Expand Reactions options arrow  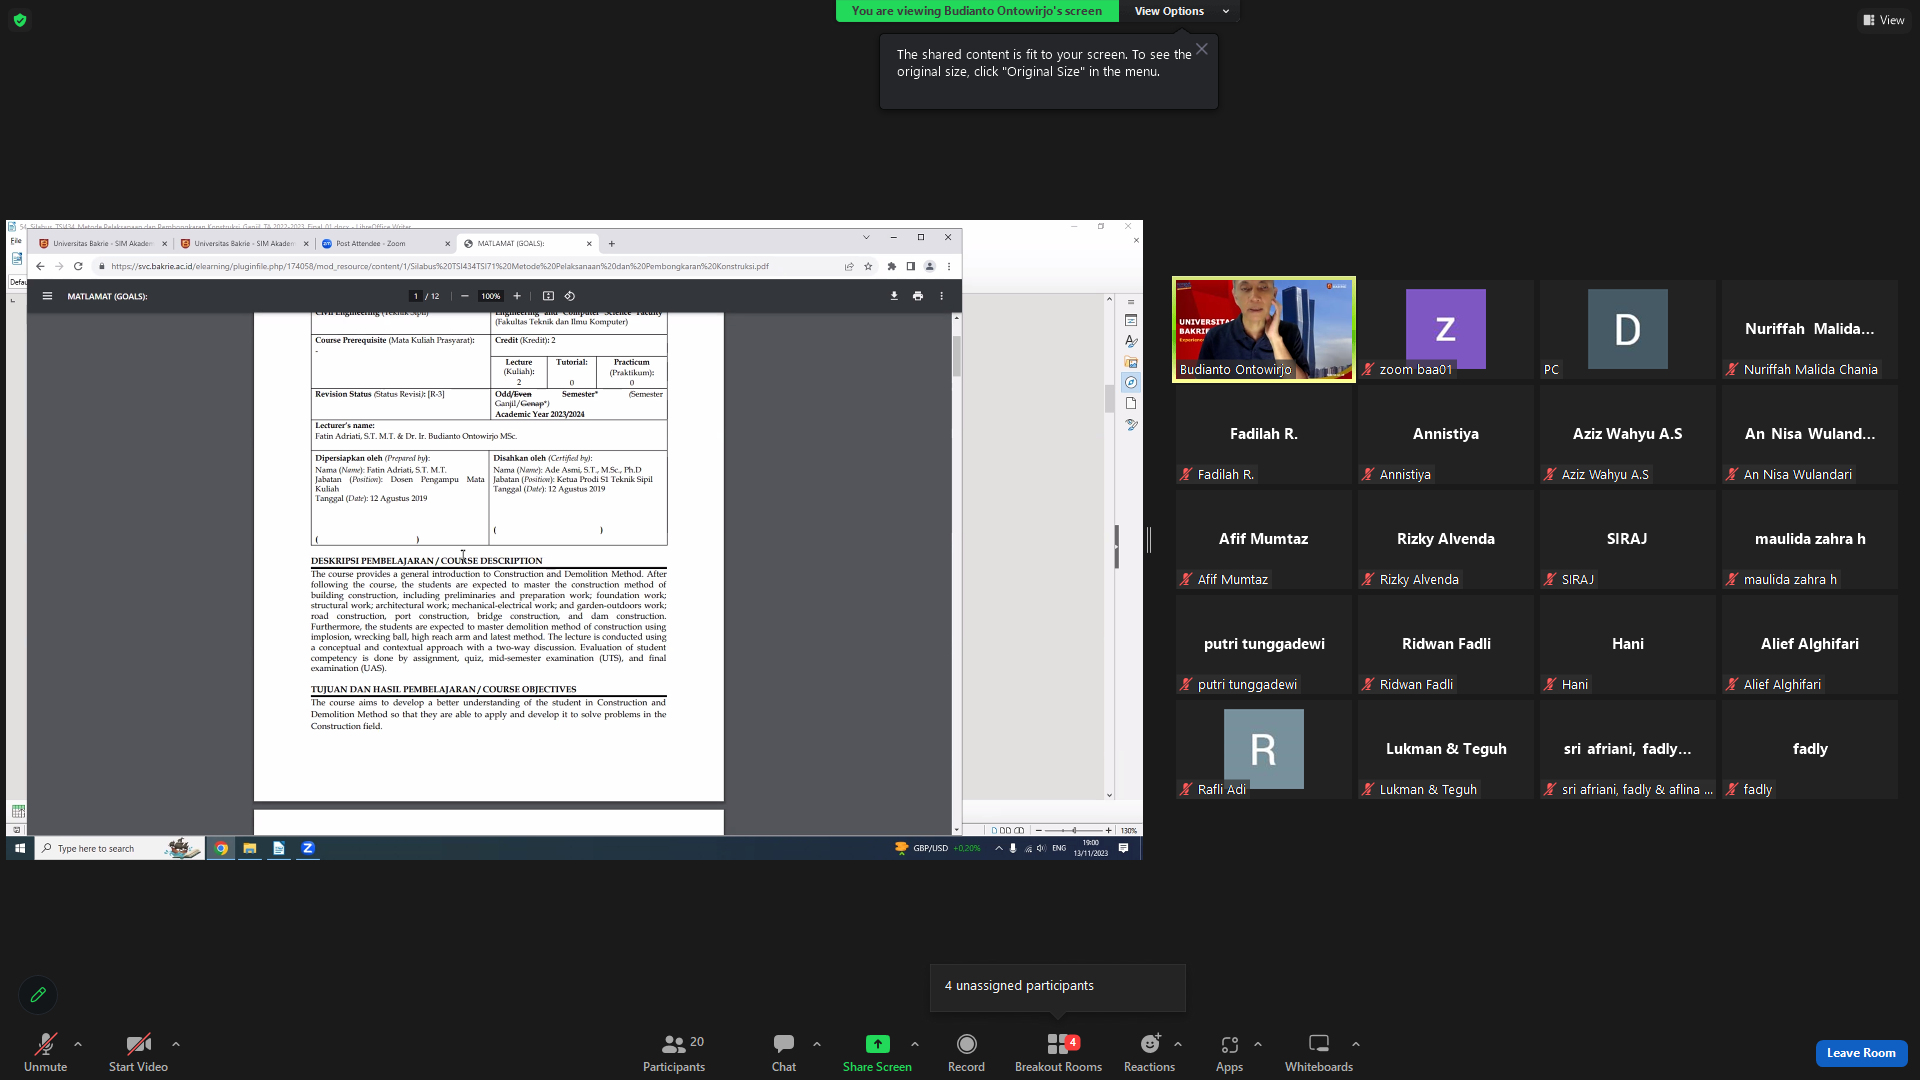click(1178, 1044)
